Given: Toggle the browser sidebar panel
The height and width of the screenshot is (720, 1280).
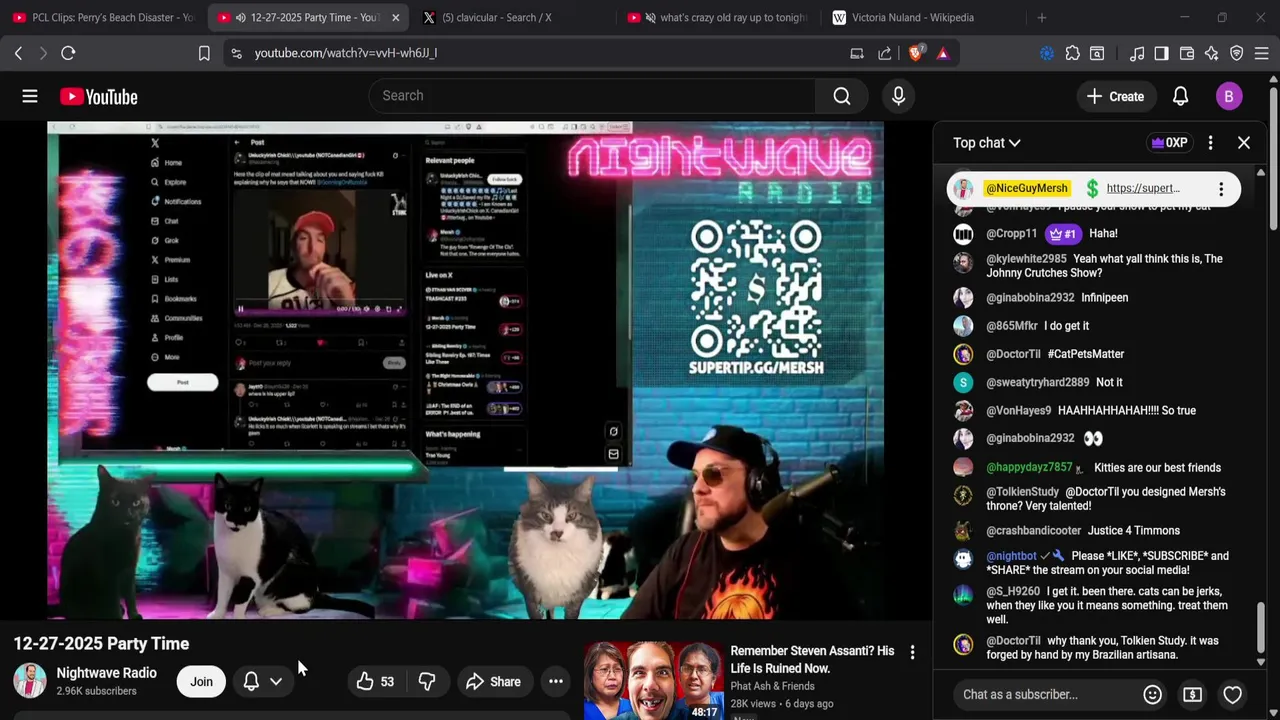Looking at the screenshot, I should click(x=1161, y=53).
